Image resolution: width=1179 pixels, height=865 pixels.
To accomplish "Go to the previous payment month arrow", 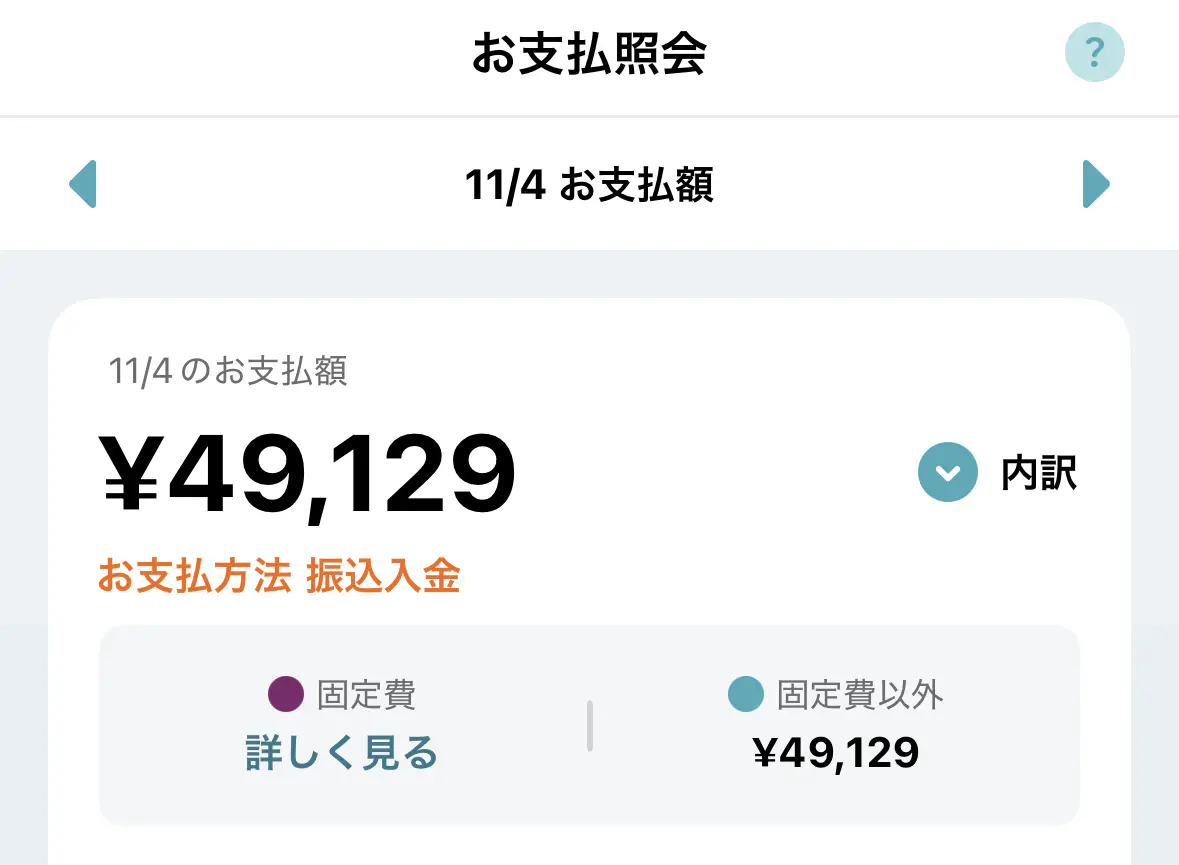I will [x=83, y=184].
